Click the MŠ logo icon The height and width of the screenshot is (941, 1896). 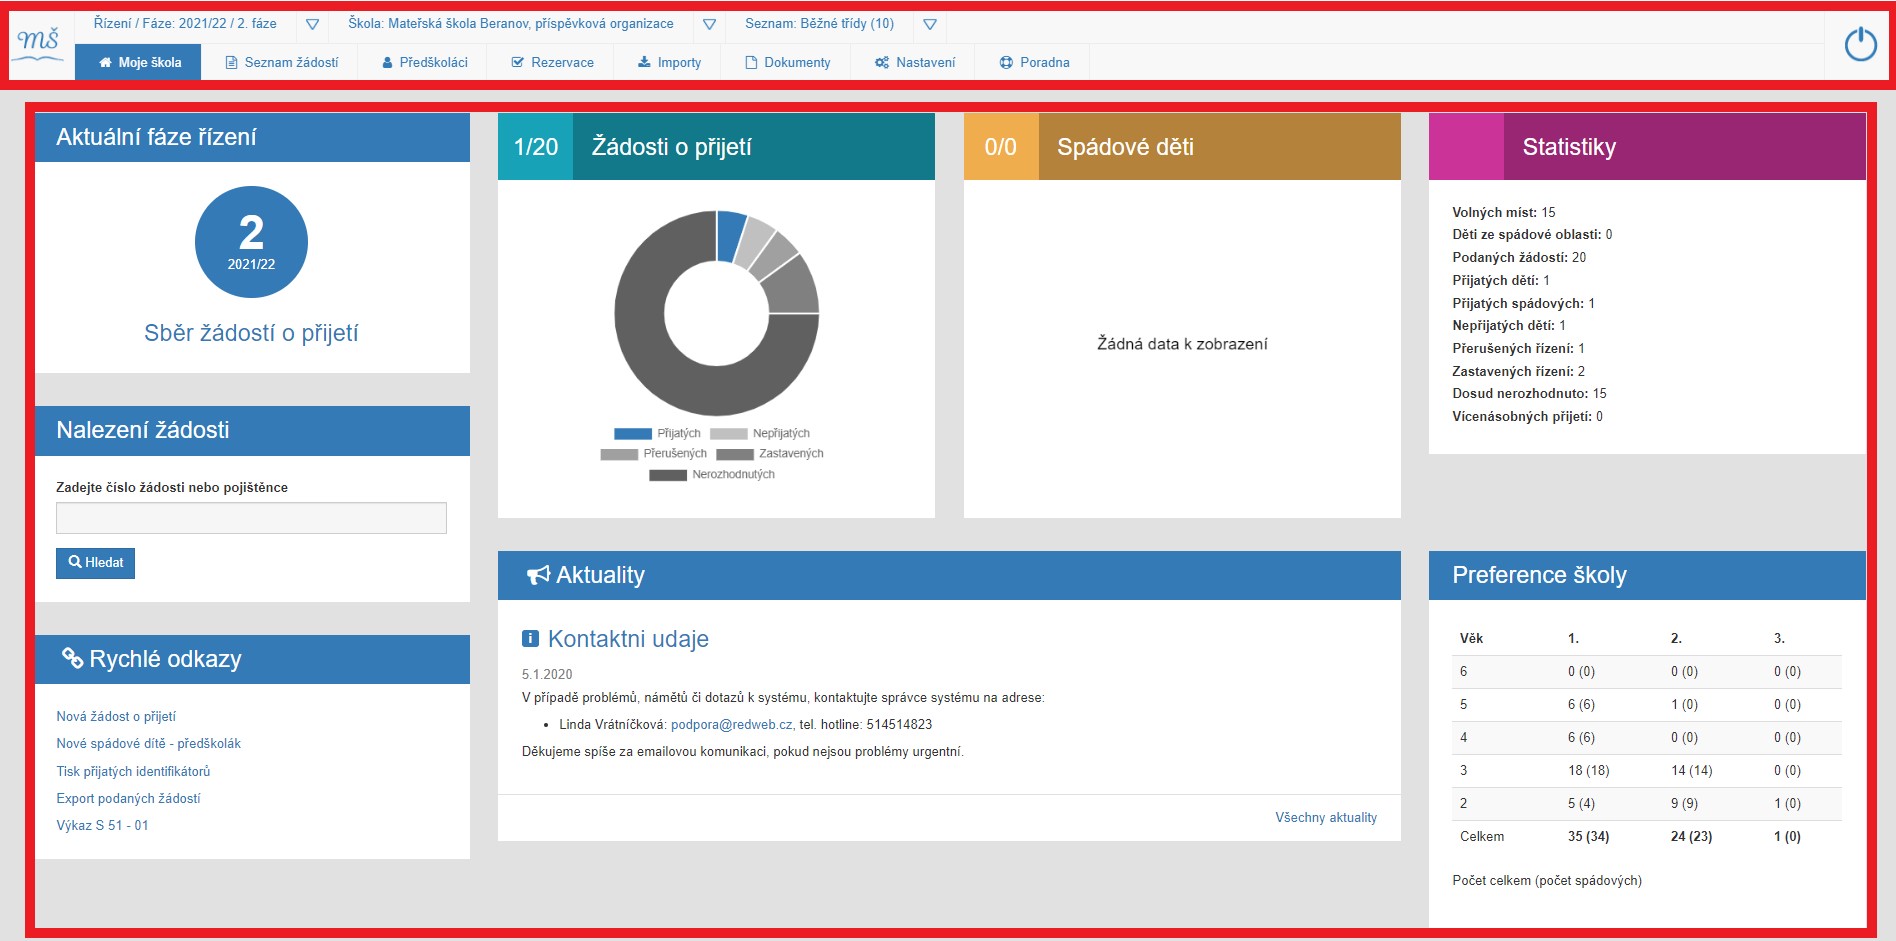pyautogui.click(x=40, y=44)
